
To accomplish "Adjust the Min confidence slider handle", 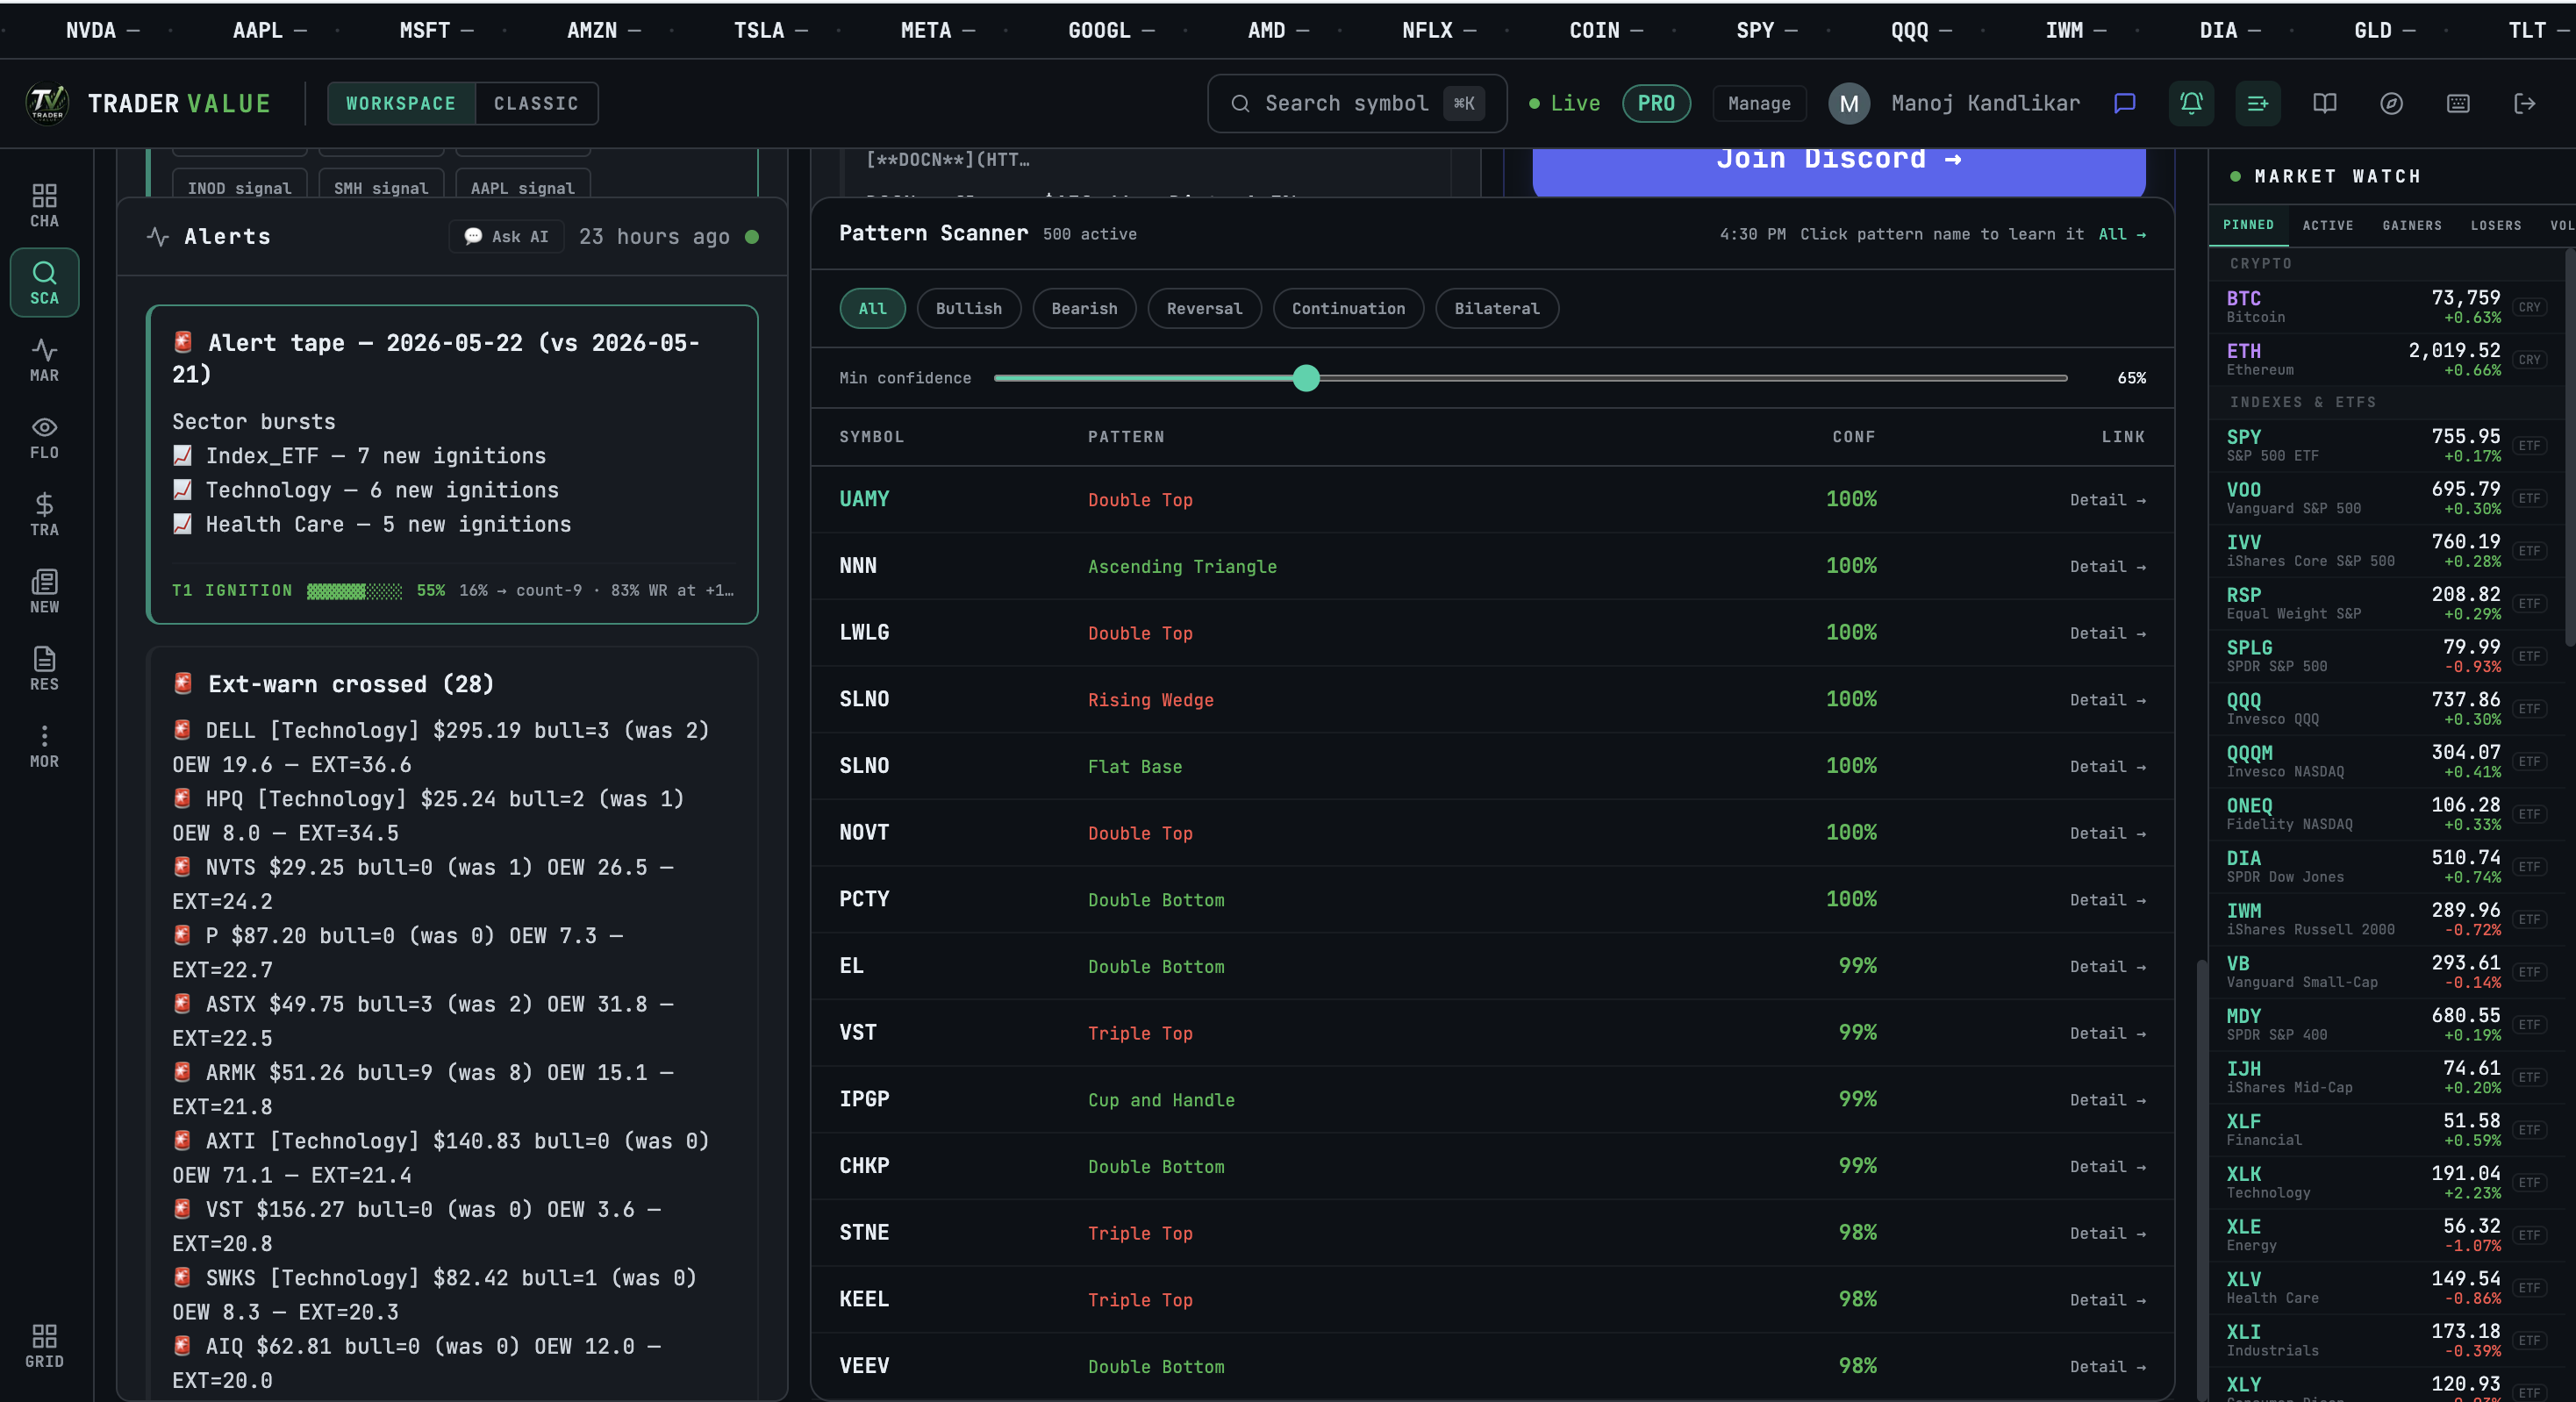I will click(x=1306, y=378).
